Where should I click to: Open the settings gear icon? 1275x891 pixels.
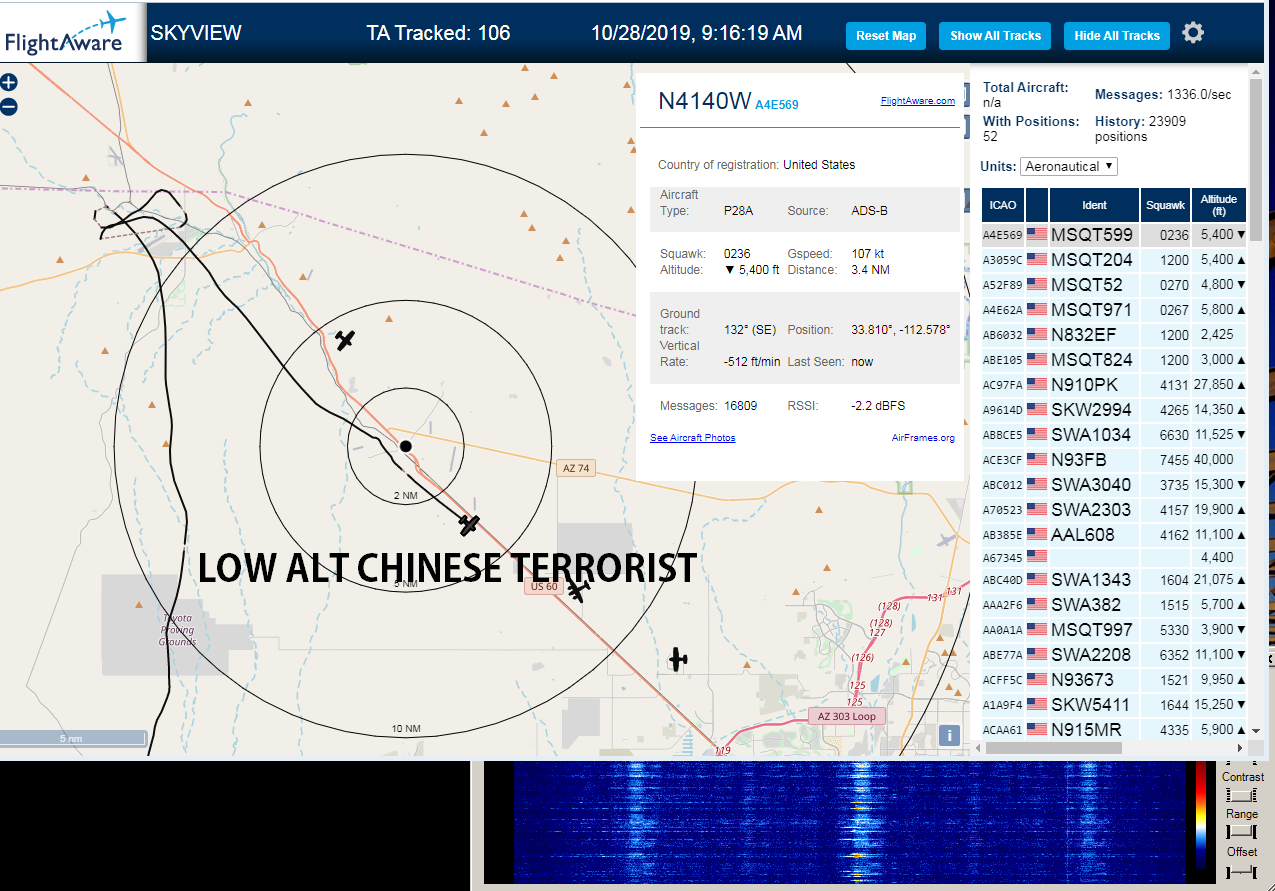click(1193, 33)
